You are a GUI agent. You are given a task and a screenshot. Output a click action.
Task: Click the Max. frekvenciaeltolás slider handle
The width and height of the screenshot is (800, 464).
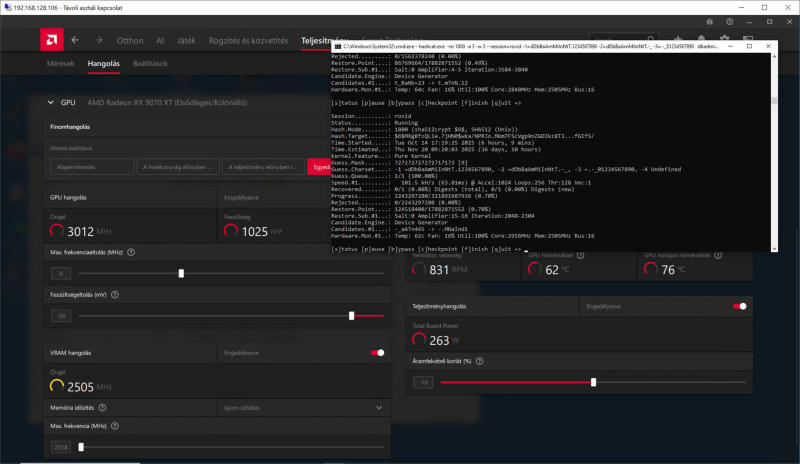181,274
